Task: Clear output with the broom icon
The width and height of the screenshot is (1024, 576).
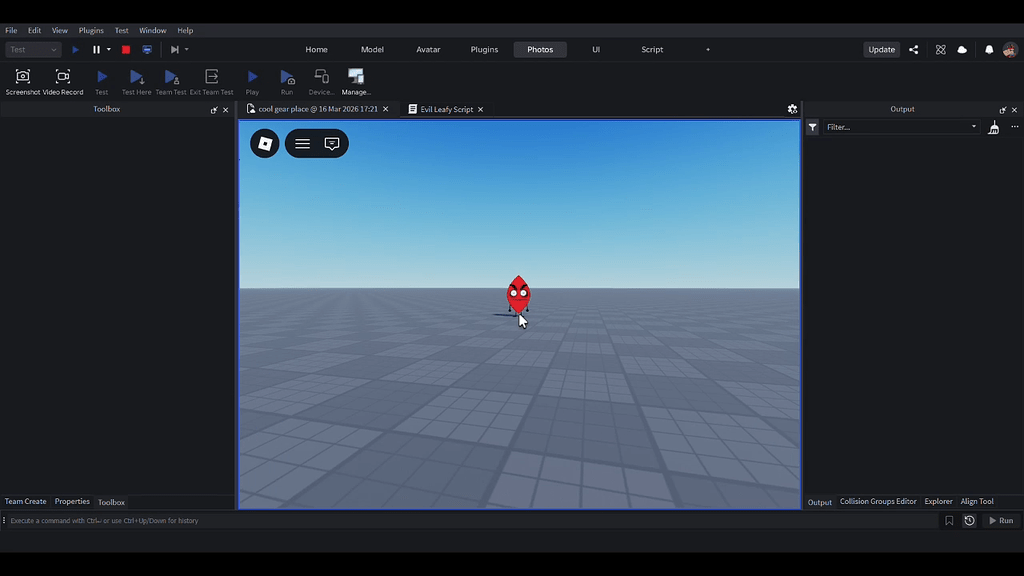Action: click(993, 127)
